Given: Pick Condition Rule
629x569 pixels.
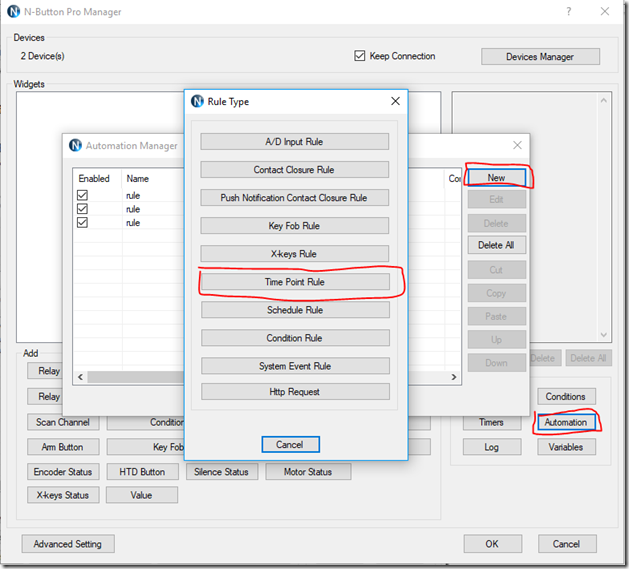Looking at the screenshot, I should 295,338.
